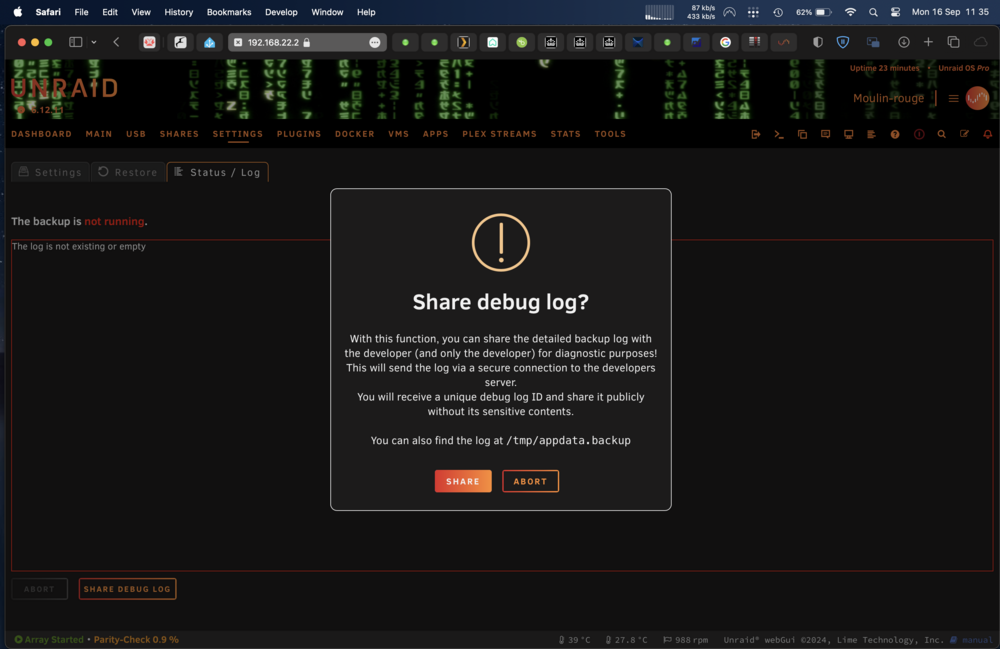This screenshot has height=649, width=1000.
Task: Click the Safari address bar 192.168.22.2
Action: (307, 42)
